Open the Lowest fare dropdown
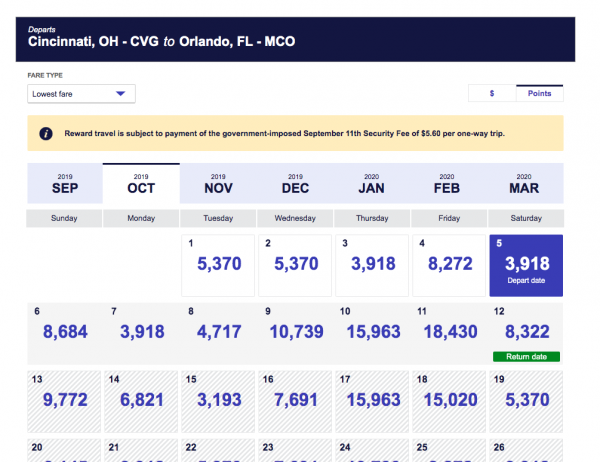The image size is (600, 462). pos(80,94)
